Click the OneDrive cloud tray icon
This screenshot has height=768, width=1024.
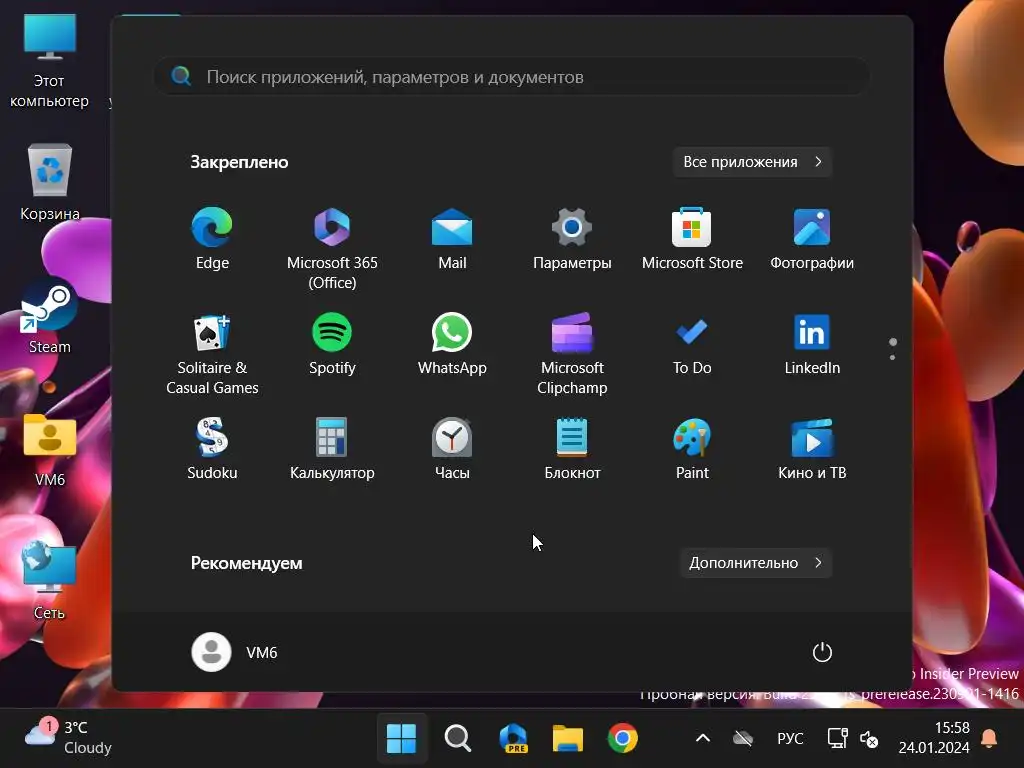pyautogui.click(x=743, y=739)
